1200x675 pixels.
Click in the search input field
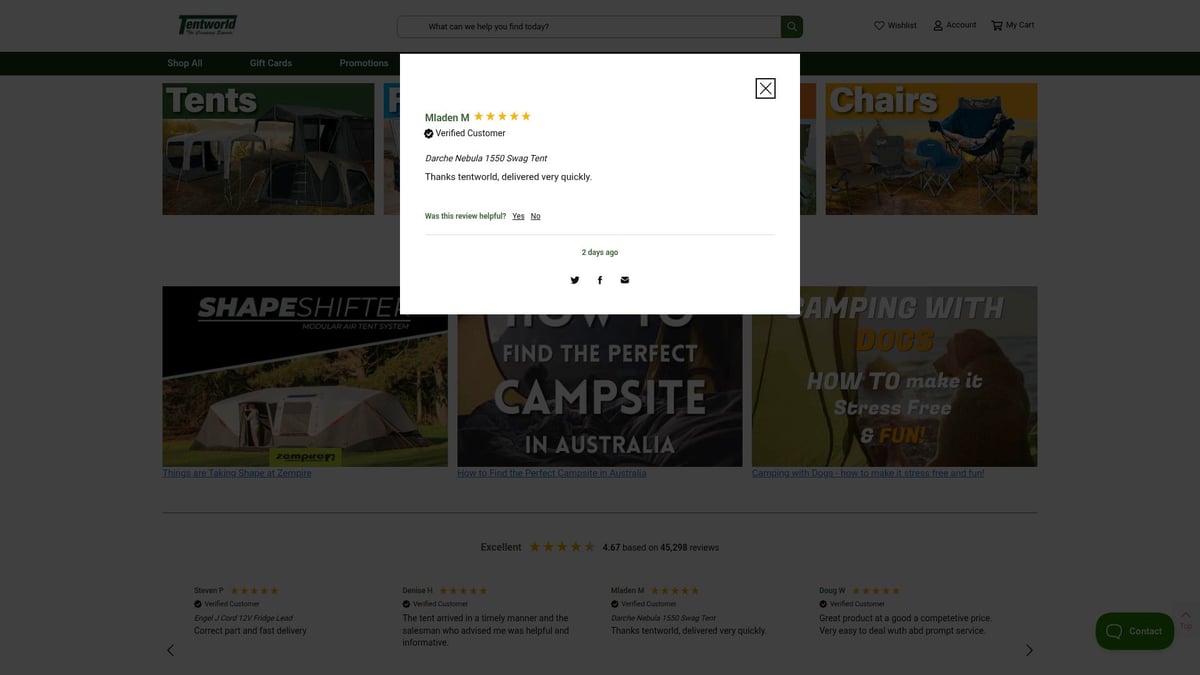590,27
